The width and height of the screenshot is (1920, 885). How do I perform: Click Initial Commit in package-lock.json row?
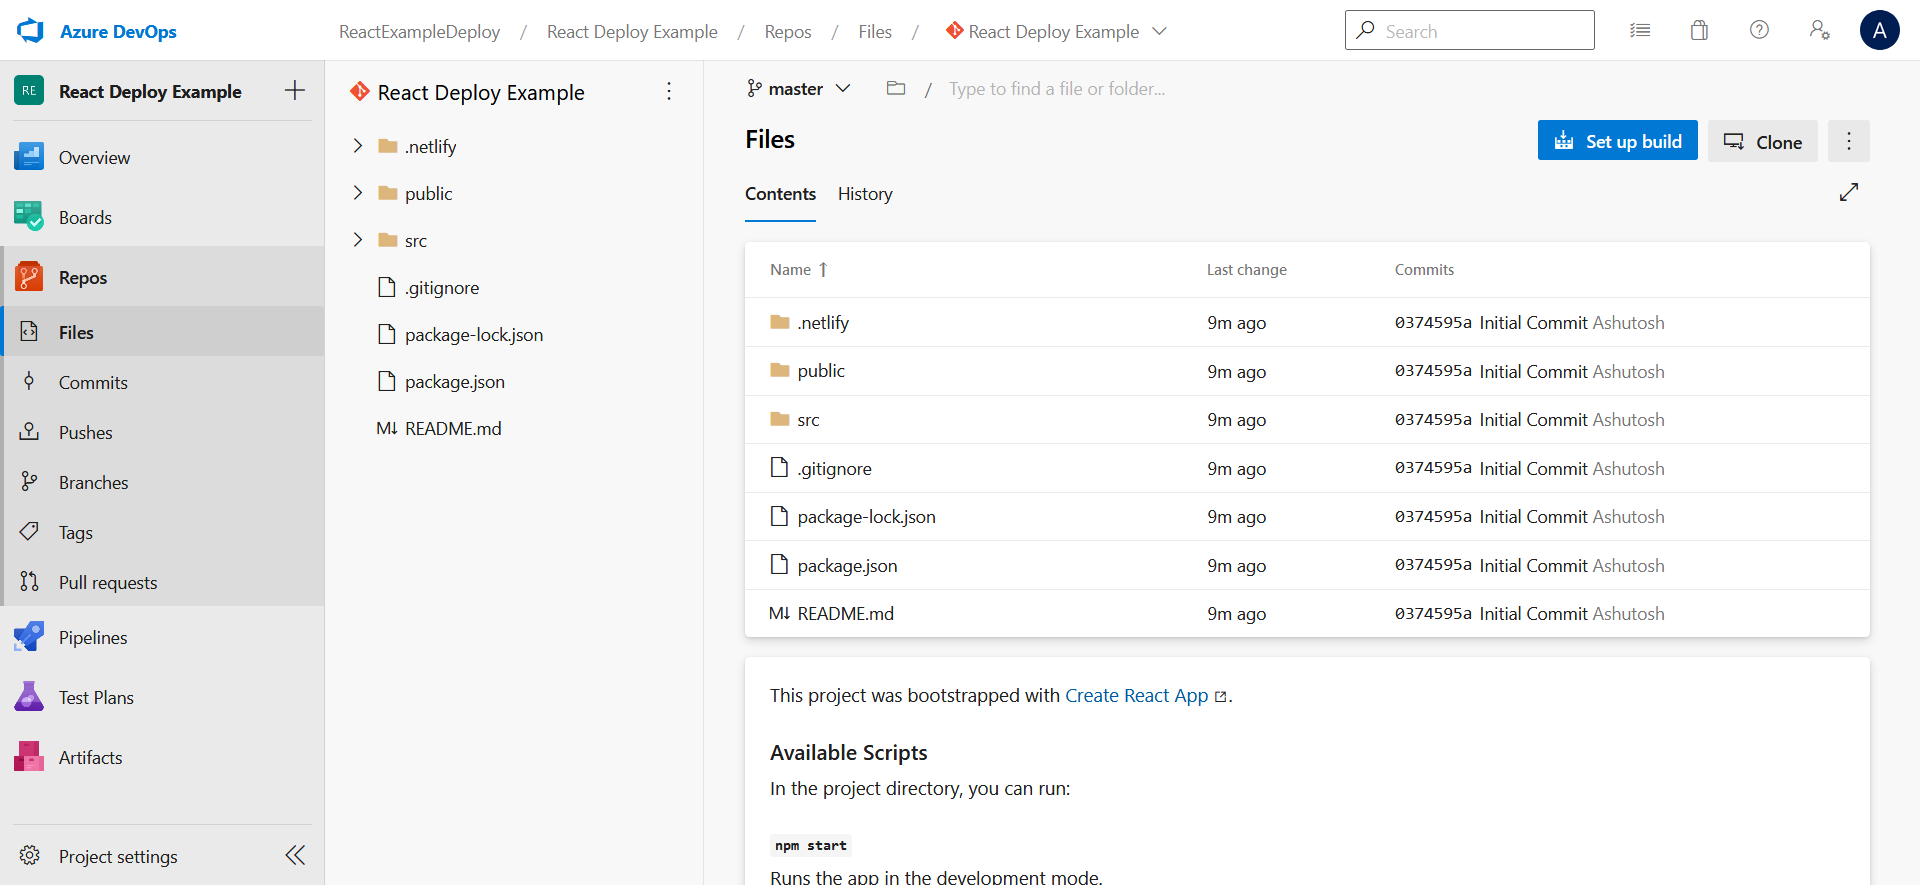coord(1533,517)
